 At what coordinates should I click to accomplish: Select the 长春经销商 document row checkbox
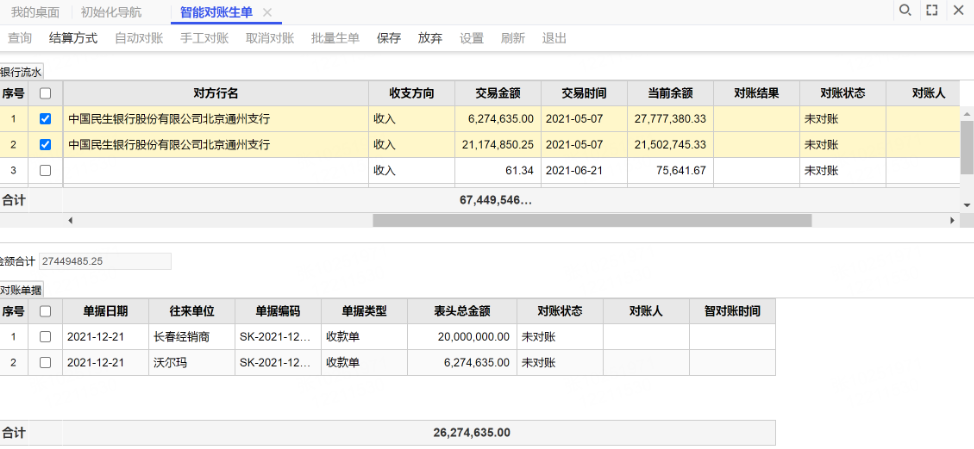pos(45,337)
